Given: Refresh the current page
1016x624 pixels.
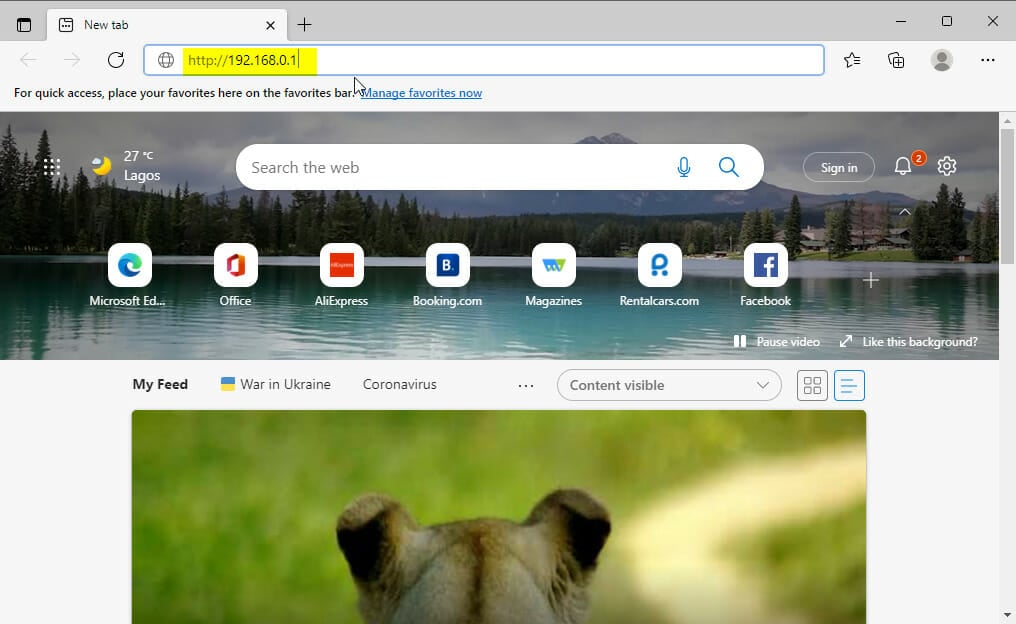Looking at the screenshot, I should coord(116,60).
